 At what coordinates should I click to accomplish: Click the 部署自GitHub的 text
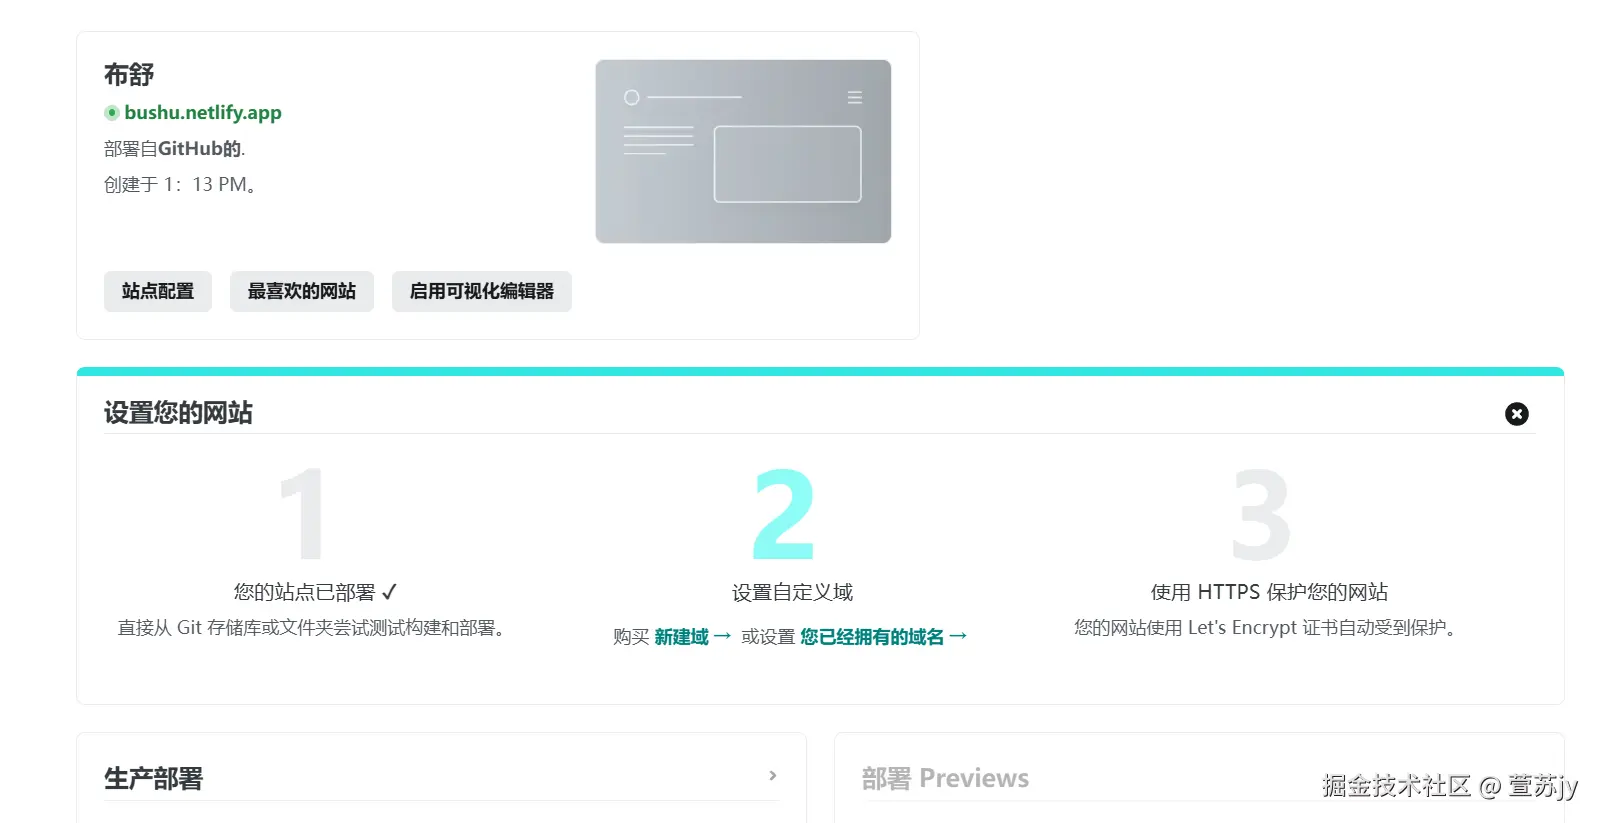(x=175, y=149)
